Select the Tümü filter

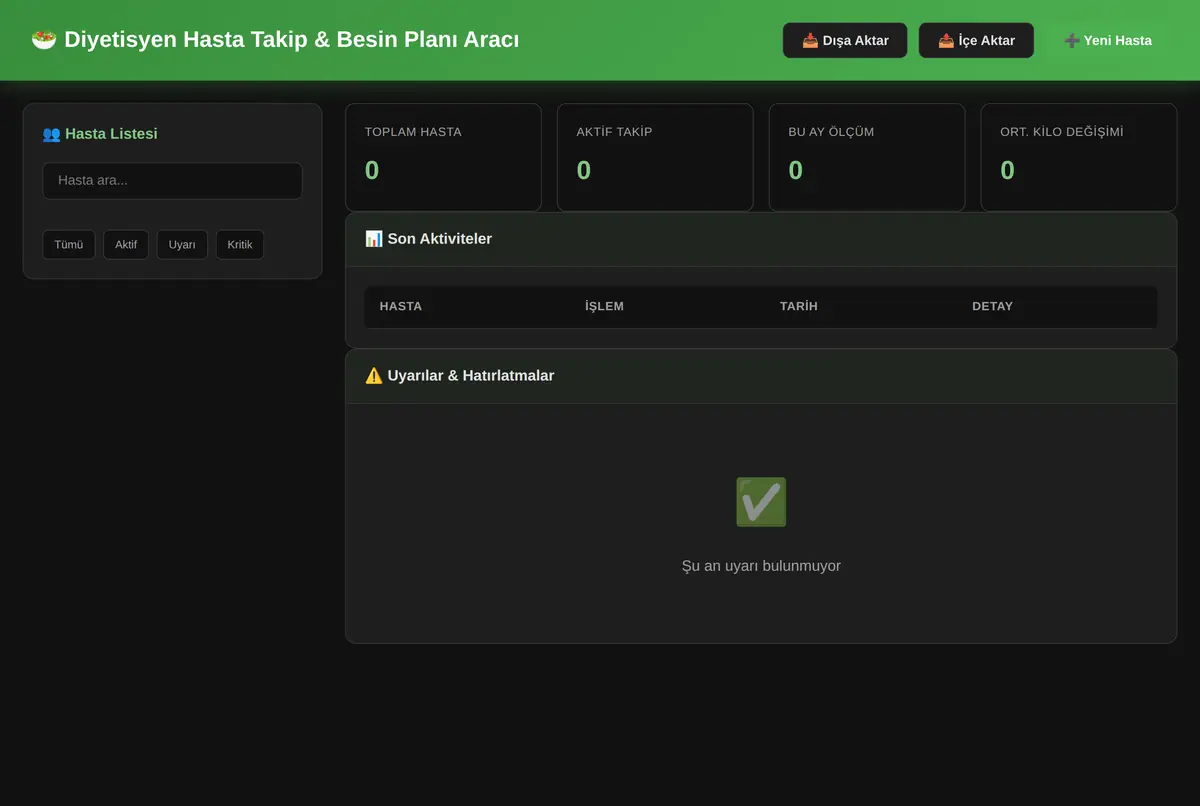click(69, 245)
